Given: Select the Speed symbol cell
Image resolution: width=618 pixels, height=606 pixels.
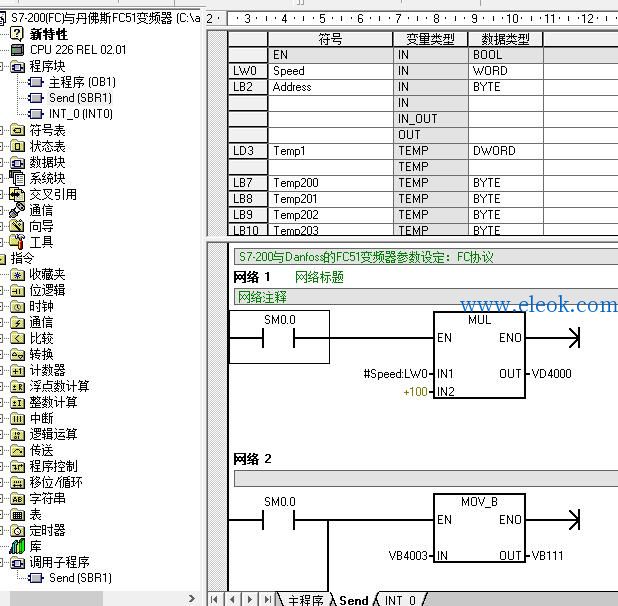Looking at the screenshot, I should pos(330,71).
